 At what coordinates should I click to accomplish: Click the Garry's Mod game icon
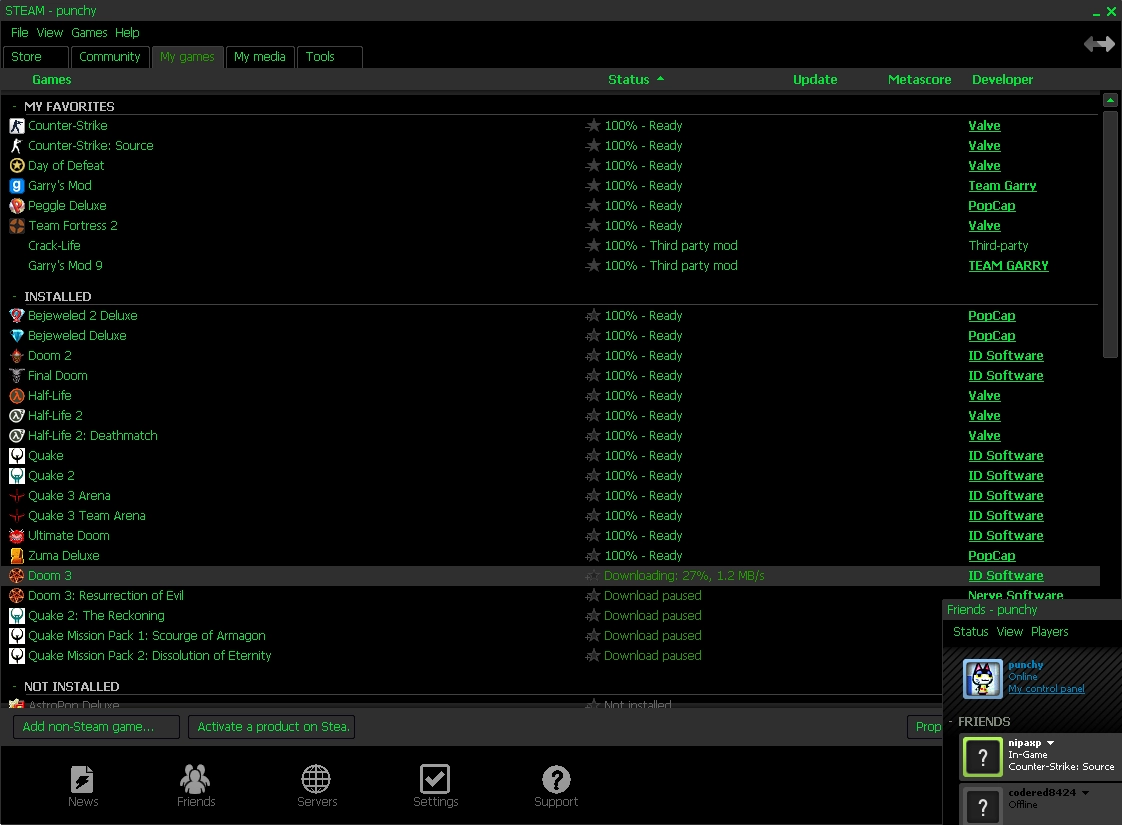pos(16,186)
